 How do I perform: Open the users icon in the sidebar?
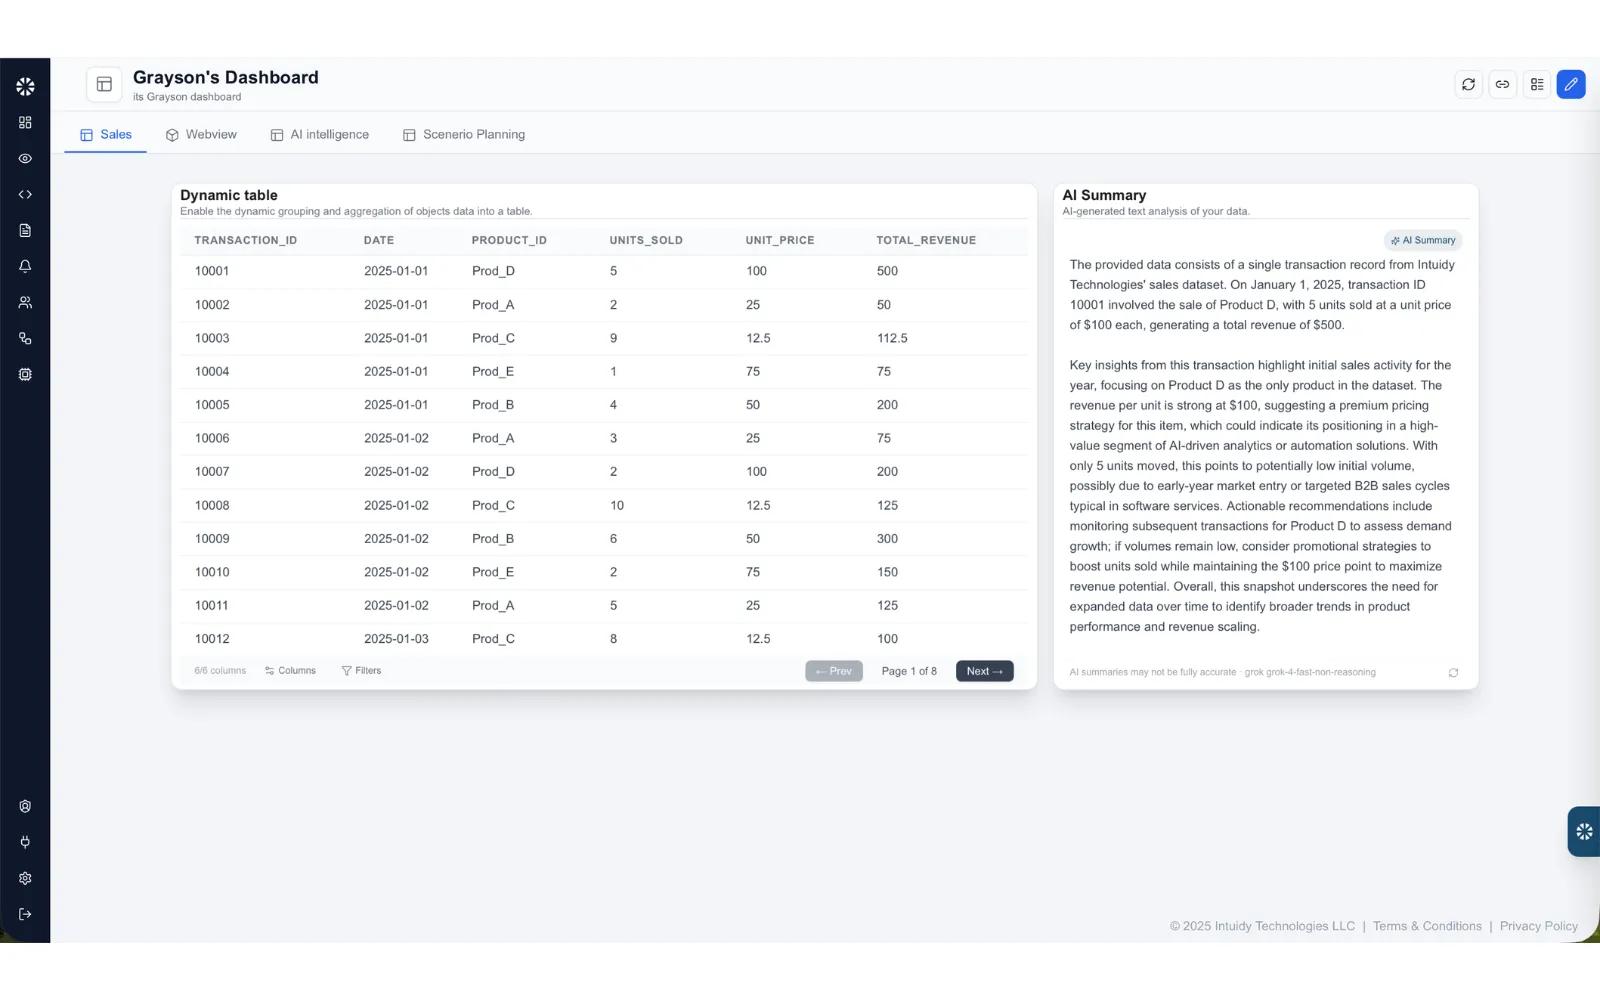pyautogui.click(x=25, y=303)
